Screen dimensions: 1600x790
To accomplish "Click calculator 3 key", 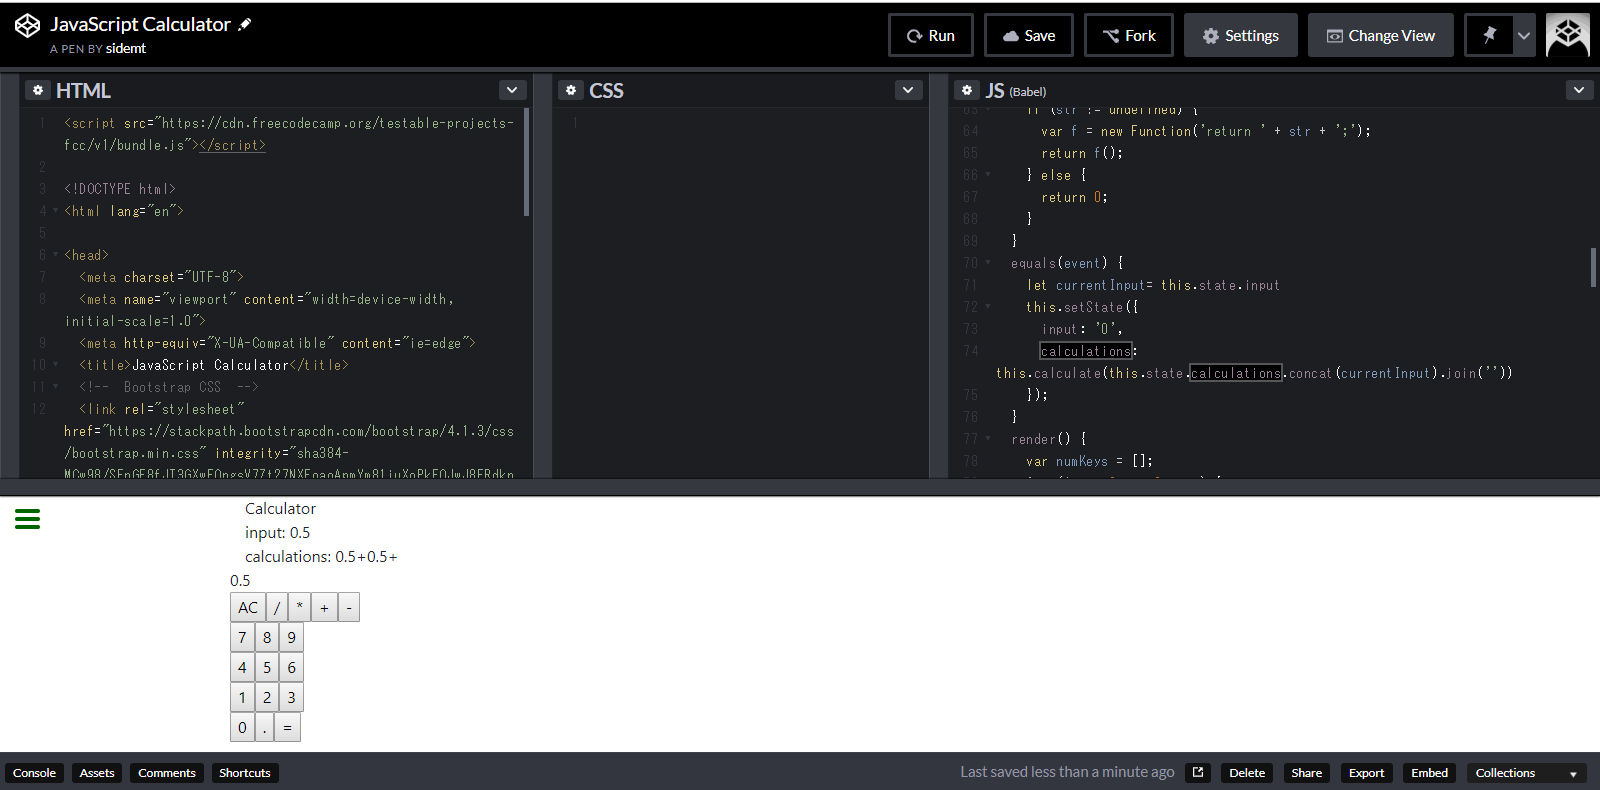I will (x=292, y=697).
